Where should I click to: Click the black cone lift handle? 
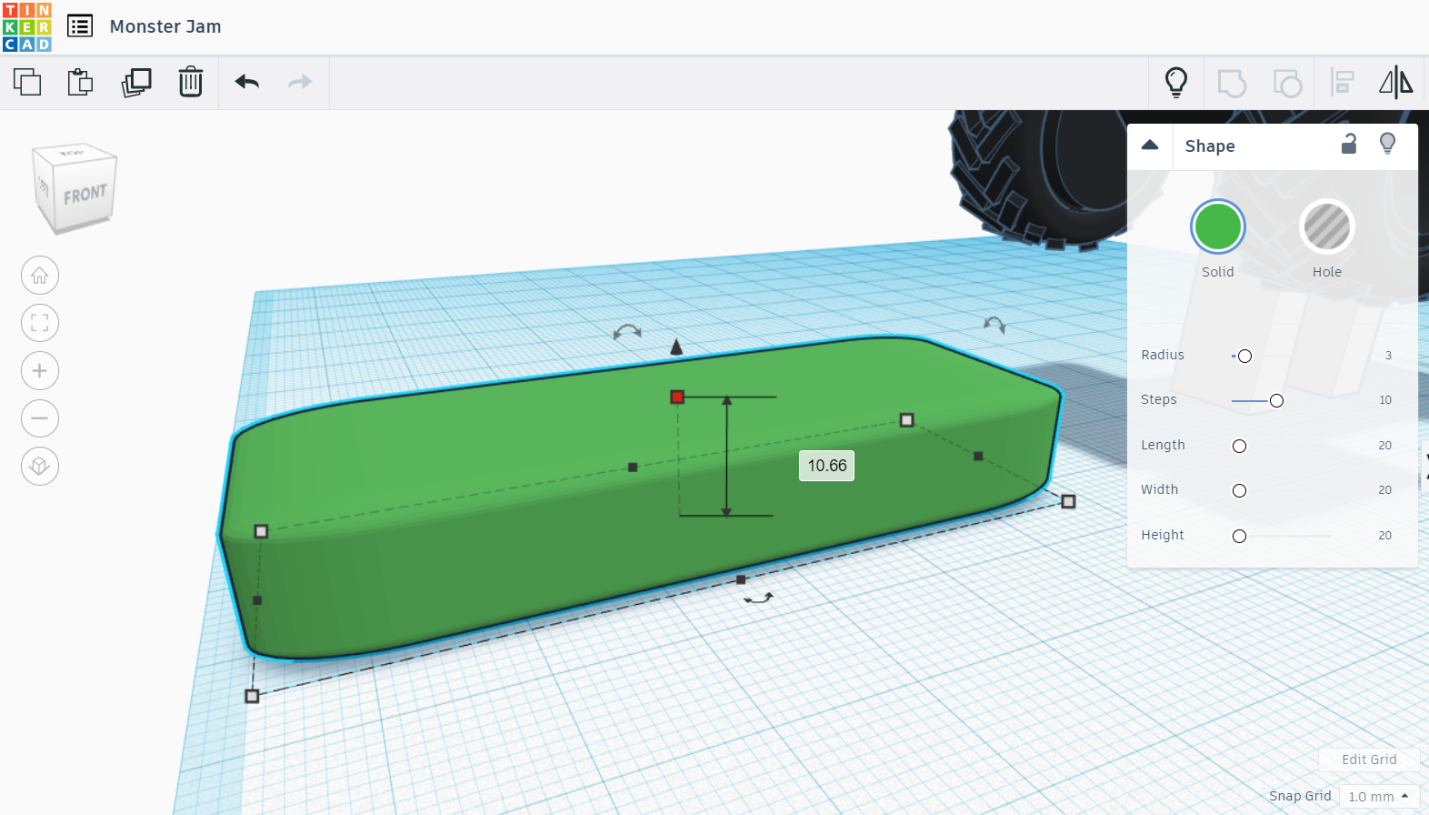coord(677,347)
